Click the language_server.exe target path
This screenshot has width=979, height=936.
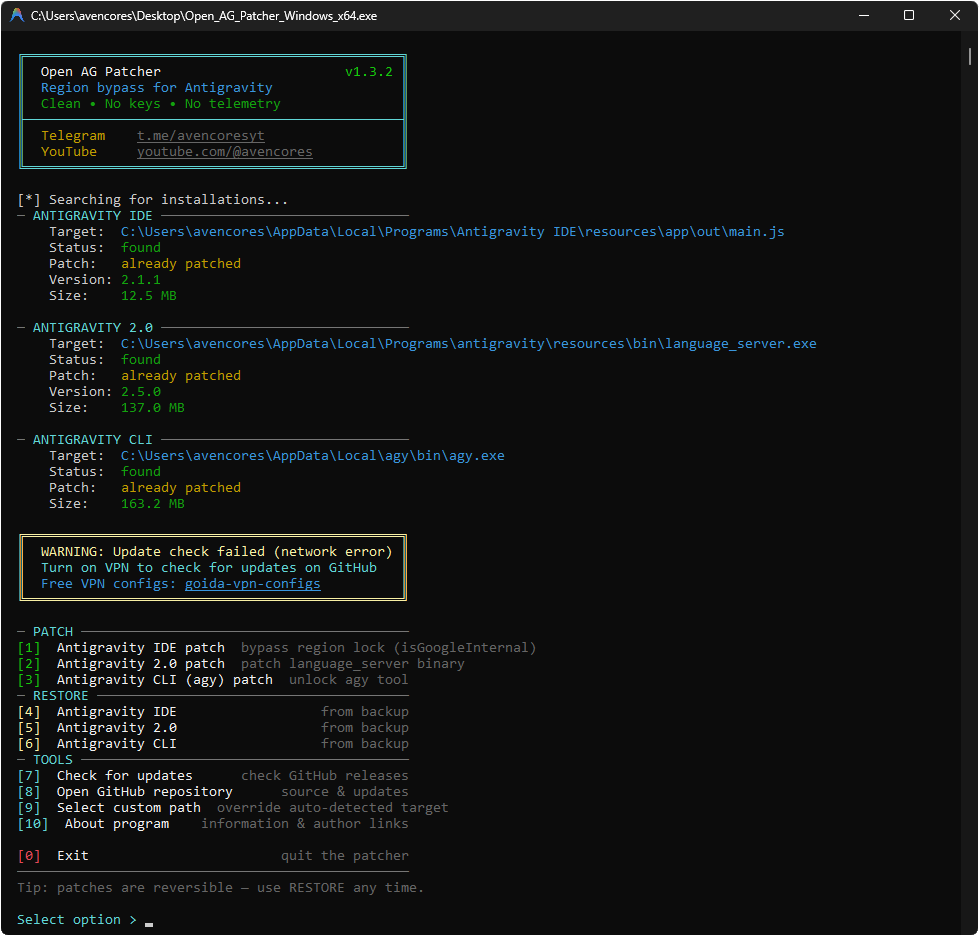pos(468,343)
